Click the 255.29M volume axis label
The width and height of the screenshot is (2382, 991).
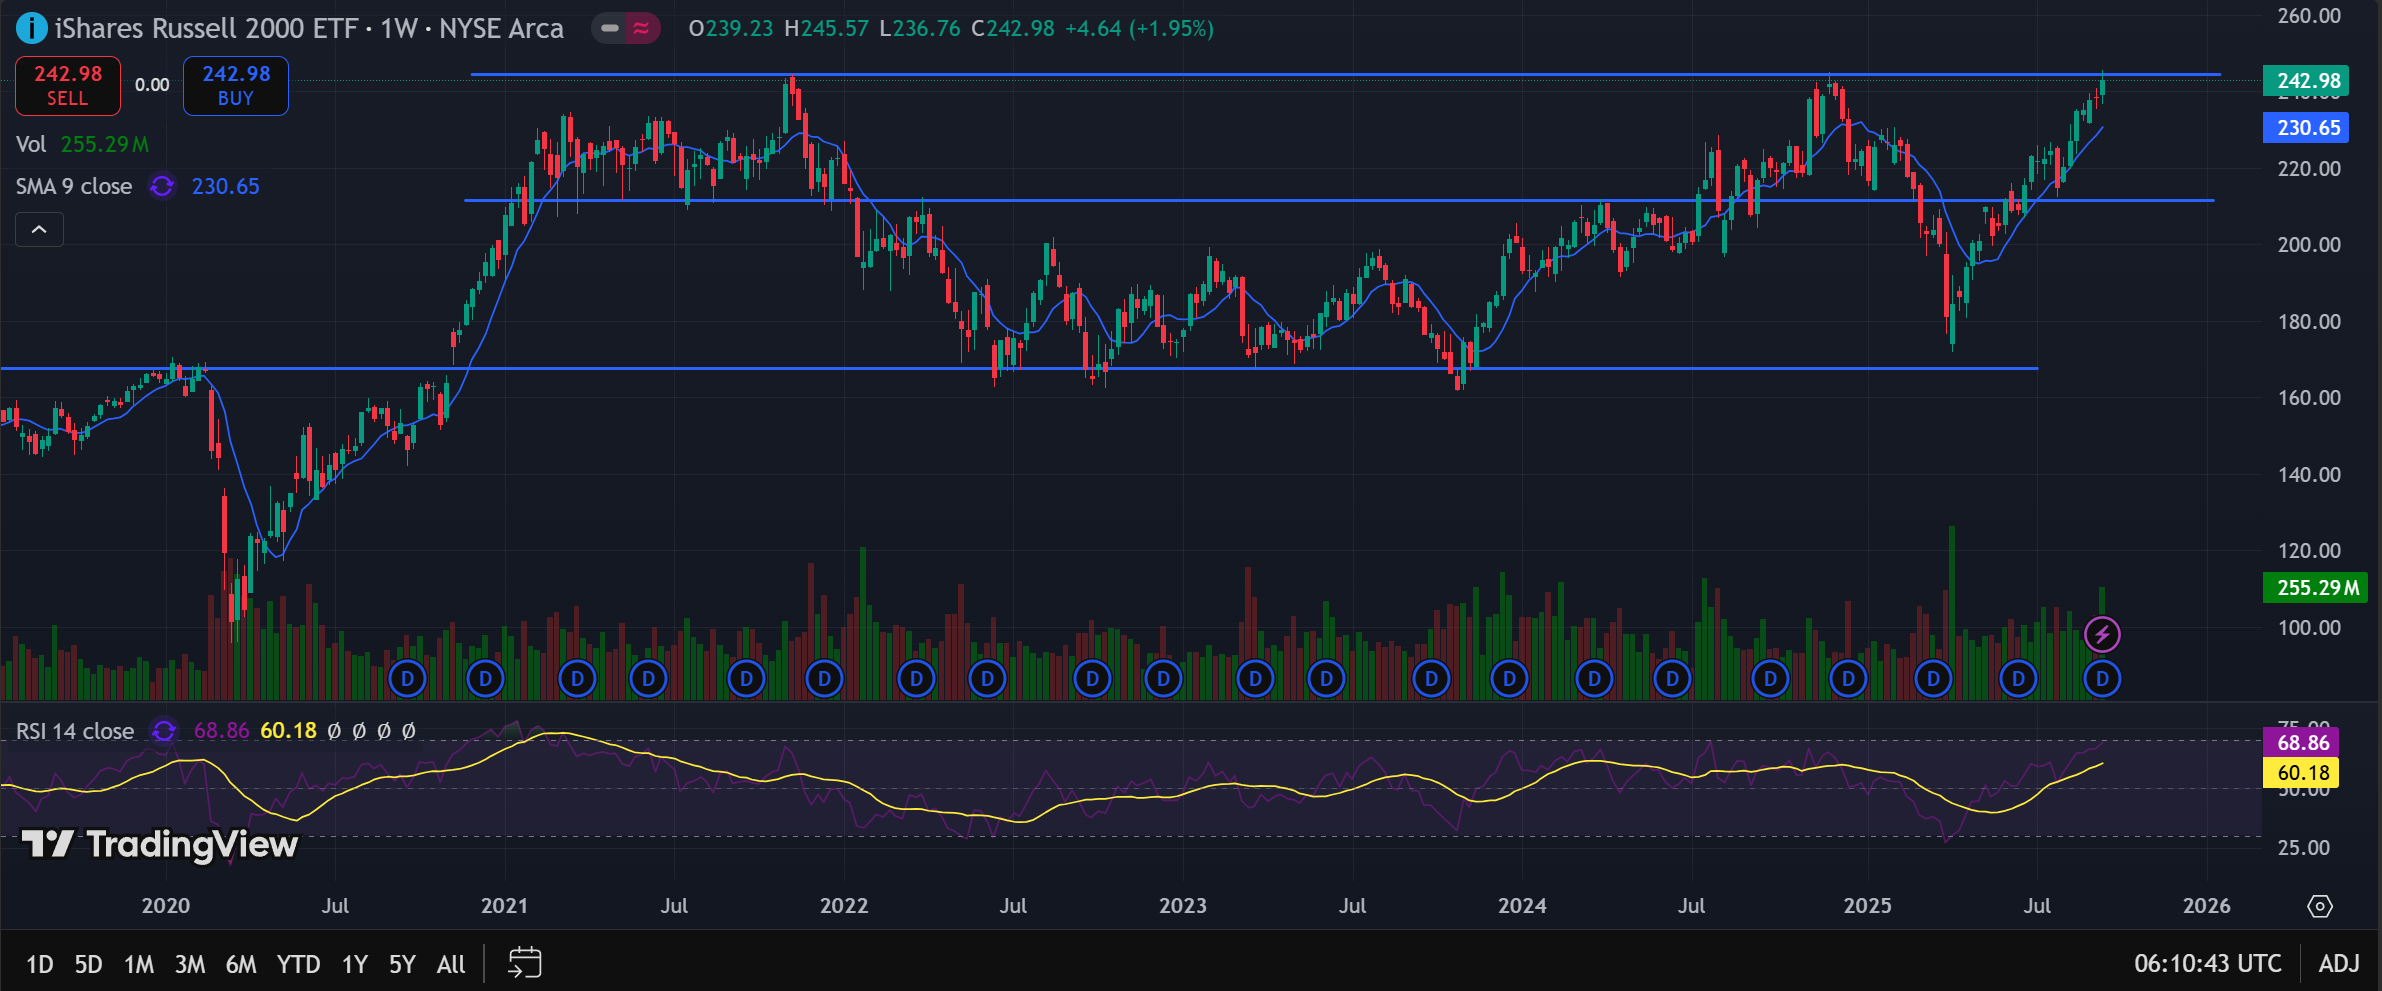2317,588
